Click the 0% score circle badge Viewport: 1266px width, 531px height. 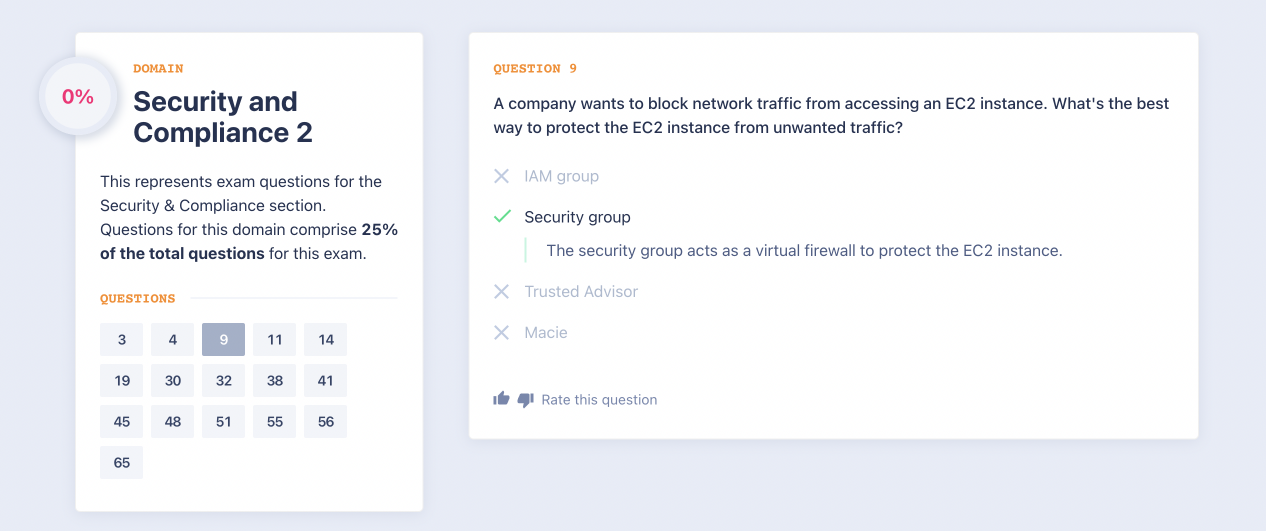tap(78, 97)
